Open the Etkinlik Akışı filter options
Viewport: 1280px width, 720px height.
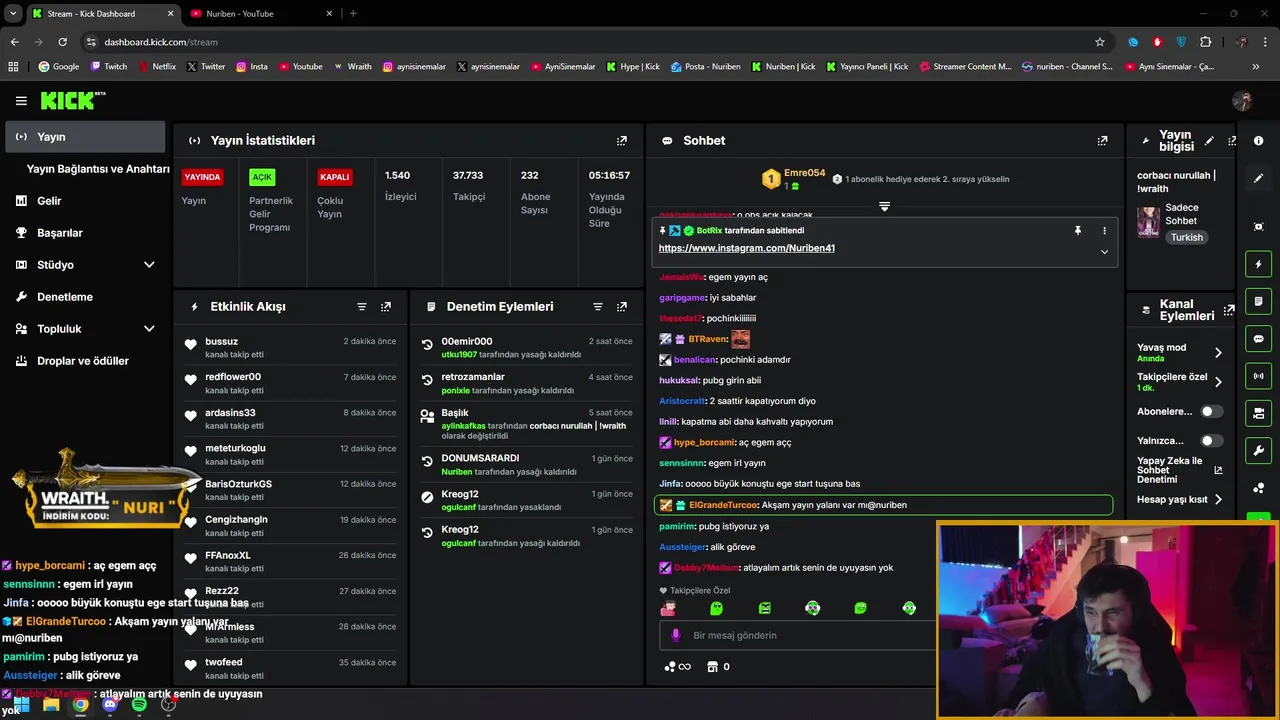coord(362,307)
